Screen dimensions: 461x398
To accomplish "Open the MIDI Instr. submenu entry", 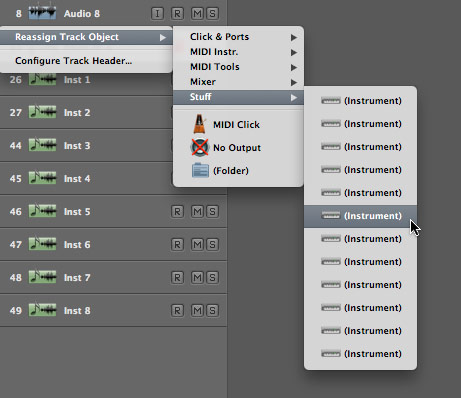I will point(238,52).
